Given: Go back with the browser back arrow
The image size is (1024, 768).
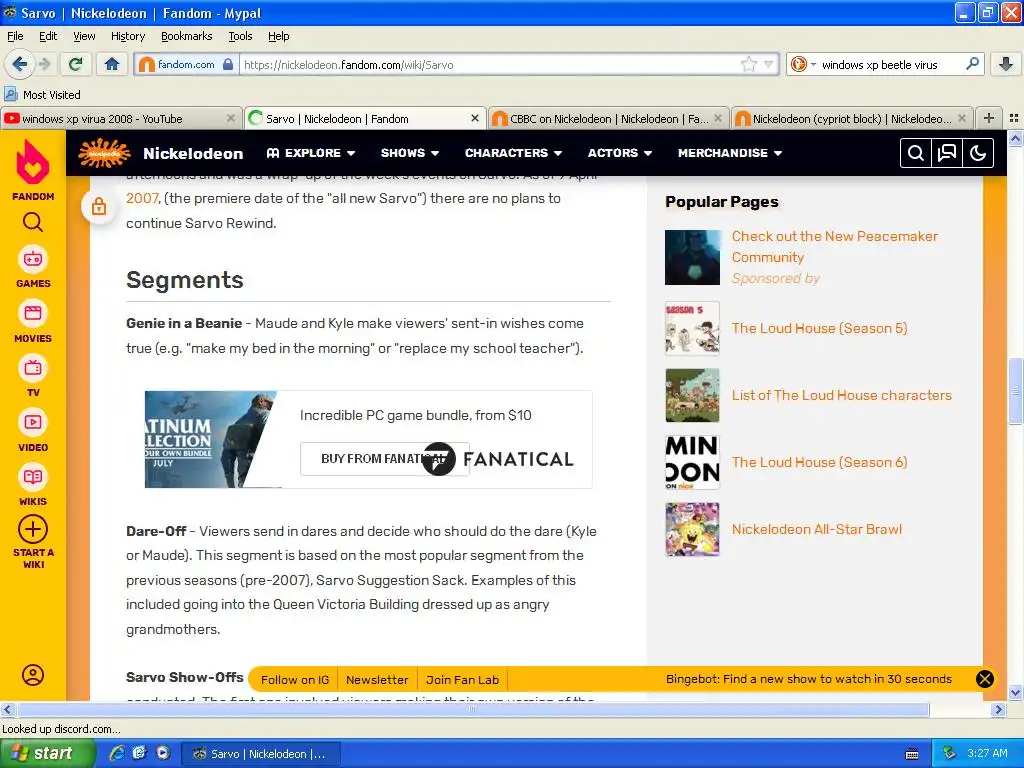Looking at the screenshot, I should 19,64.
